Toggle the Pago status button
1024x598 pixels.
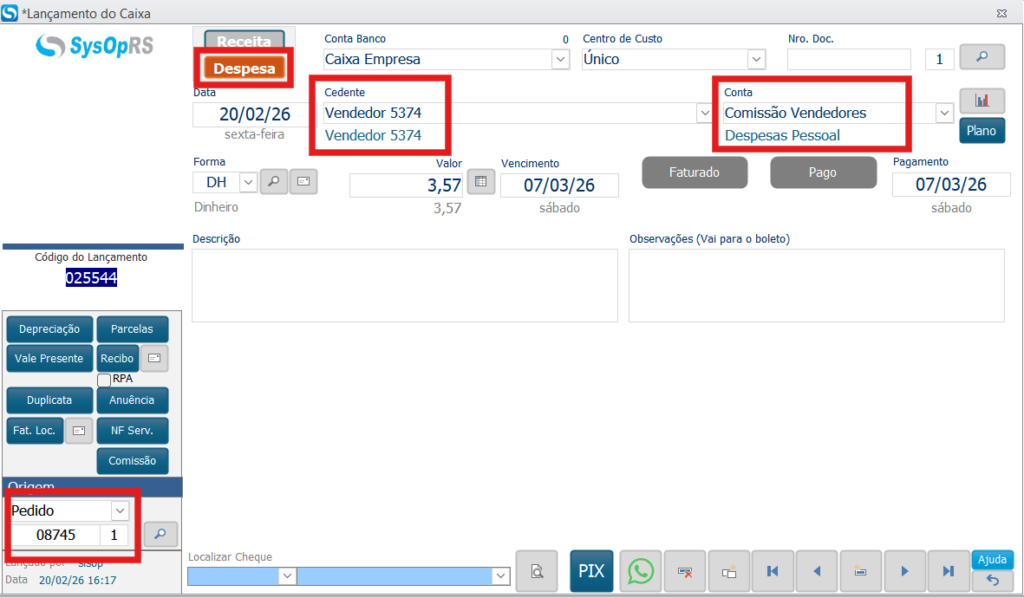point(823,172)
